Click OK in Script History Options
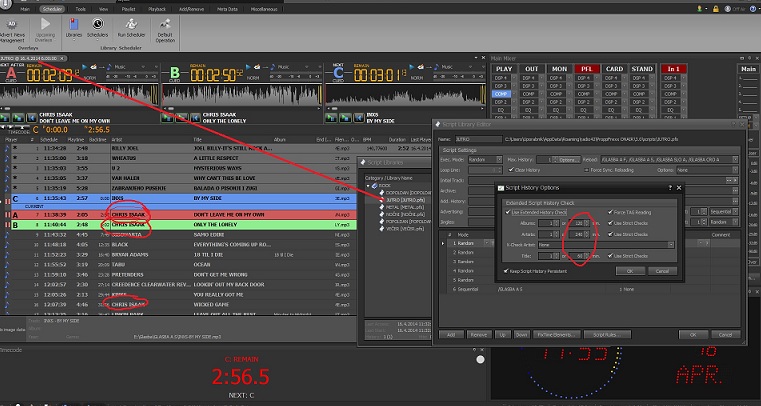This screenshot has height=406, width=761. point(631,271)
